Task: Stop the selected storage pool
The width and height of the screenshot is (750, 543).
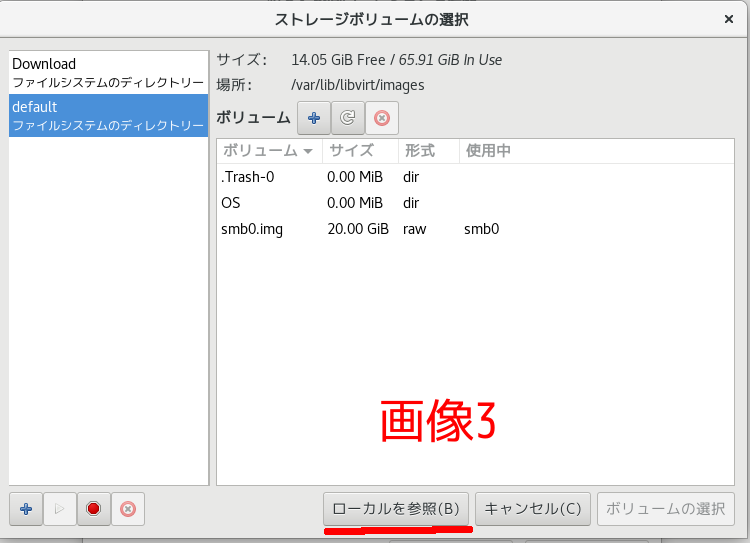Action: 94,509
